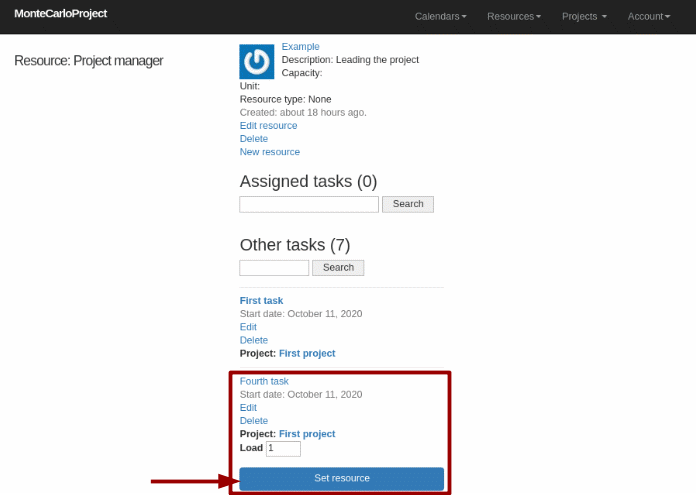This screenshot has height=495, width=696.
Task: Click Delete under First task
Action: (x=254, y=340)
